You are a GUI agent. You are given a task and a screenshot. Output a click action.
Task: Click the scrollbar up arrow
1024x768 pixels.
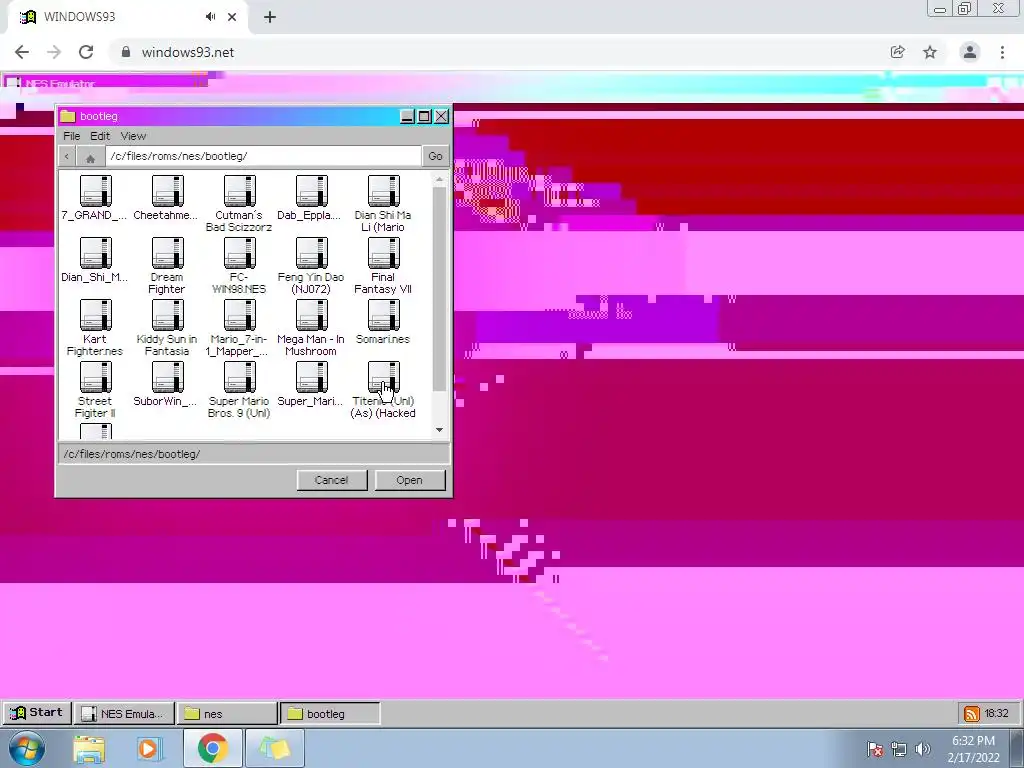coord(440,179)
